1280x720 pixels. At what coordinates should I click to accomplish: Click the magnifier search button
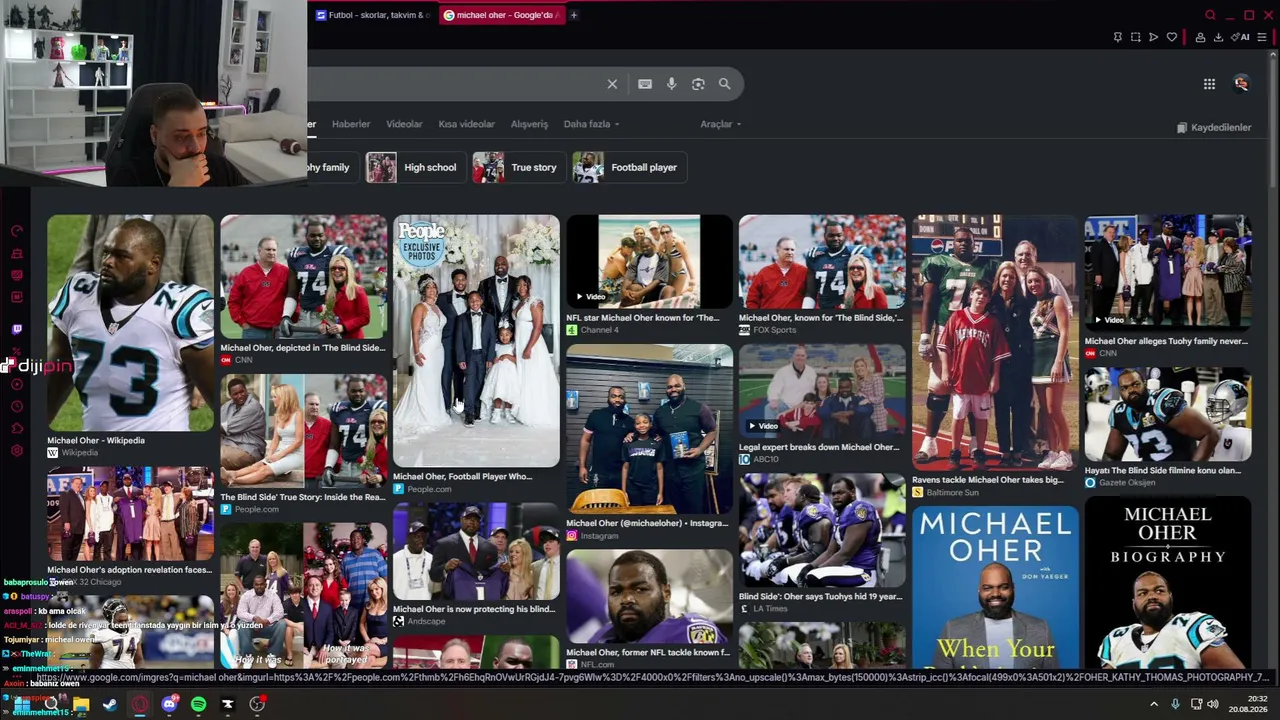pos(724,84)
